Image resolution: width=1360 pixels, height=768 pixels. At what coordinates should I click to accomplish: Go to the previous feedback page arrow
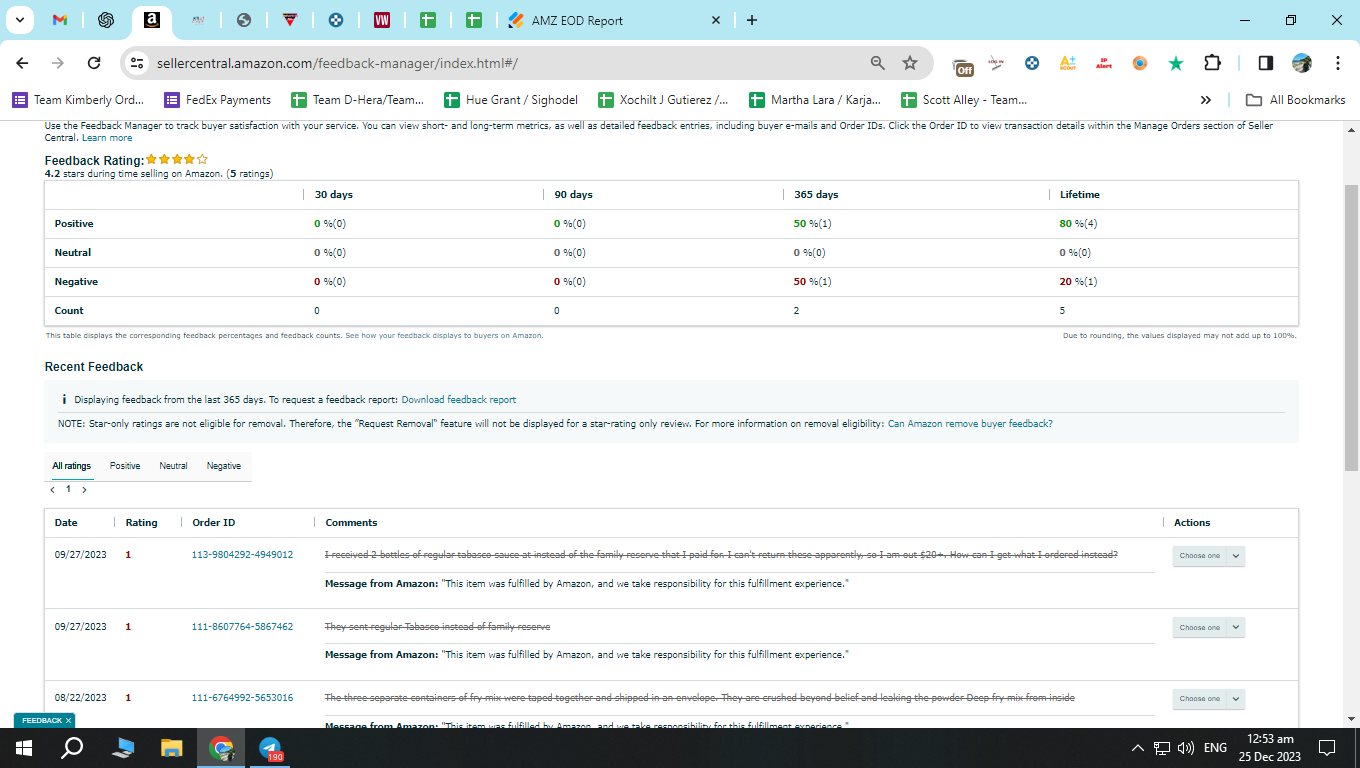coord(53,490)
